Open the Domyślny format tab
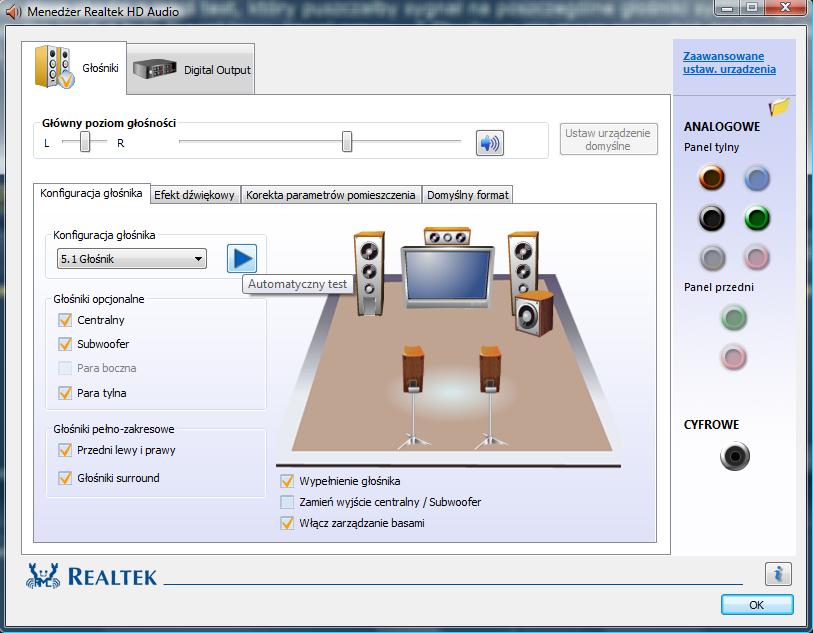The image size is (813, 633). pyautogui.click(x=468, y=195)
